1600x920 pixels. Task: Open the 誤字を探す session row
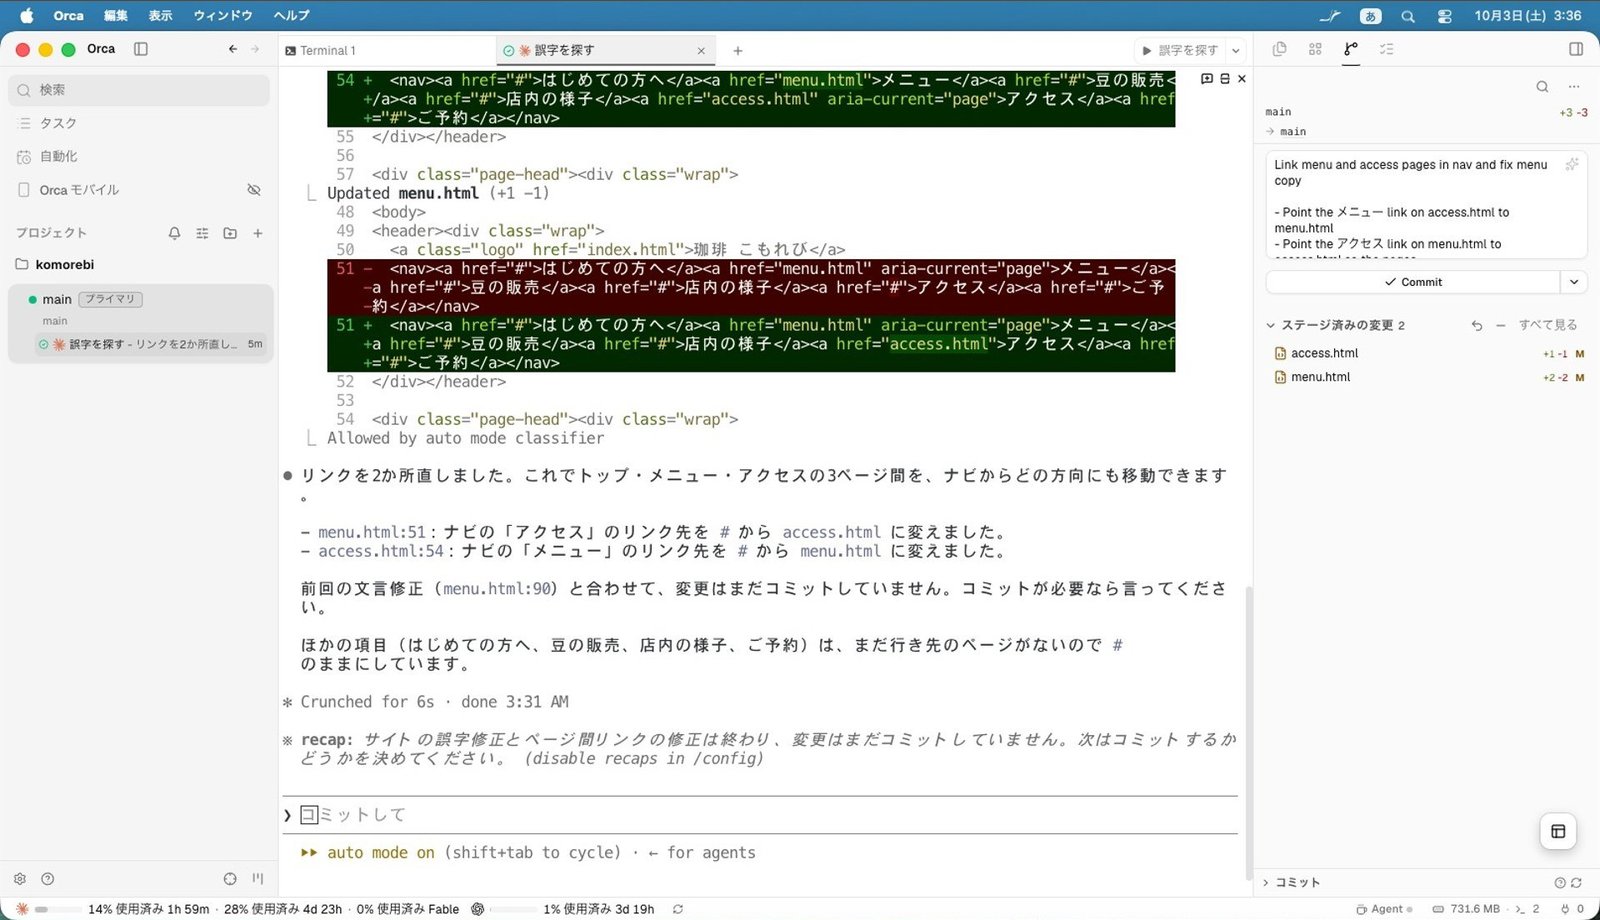(151, 344)
